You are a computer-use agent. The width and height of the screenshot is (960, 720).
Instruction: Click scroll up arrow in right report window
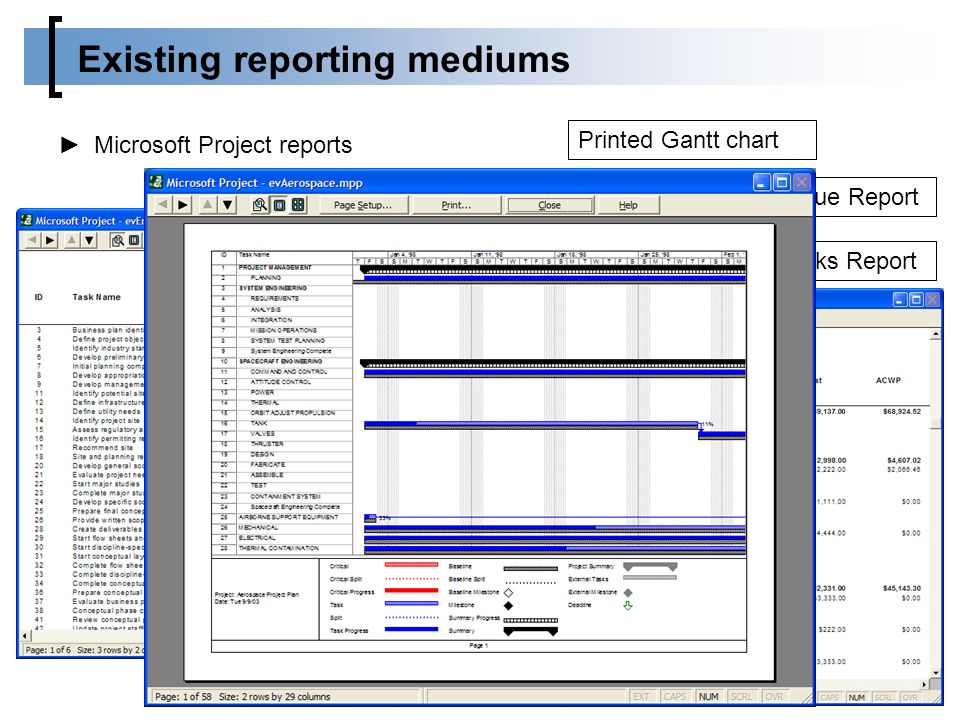(936, 334)
